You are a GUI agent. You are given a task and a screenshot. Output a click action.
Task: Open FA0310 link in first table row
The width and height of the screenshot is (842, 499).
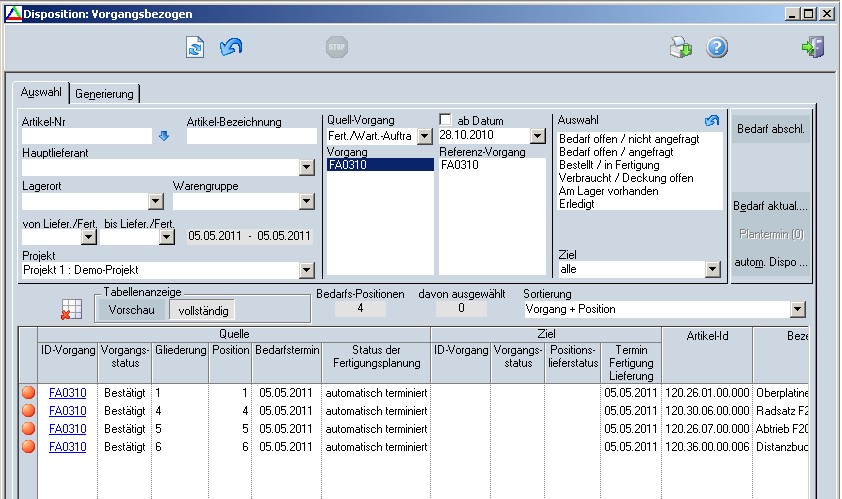click(x=68, y=393)
